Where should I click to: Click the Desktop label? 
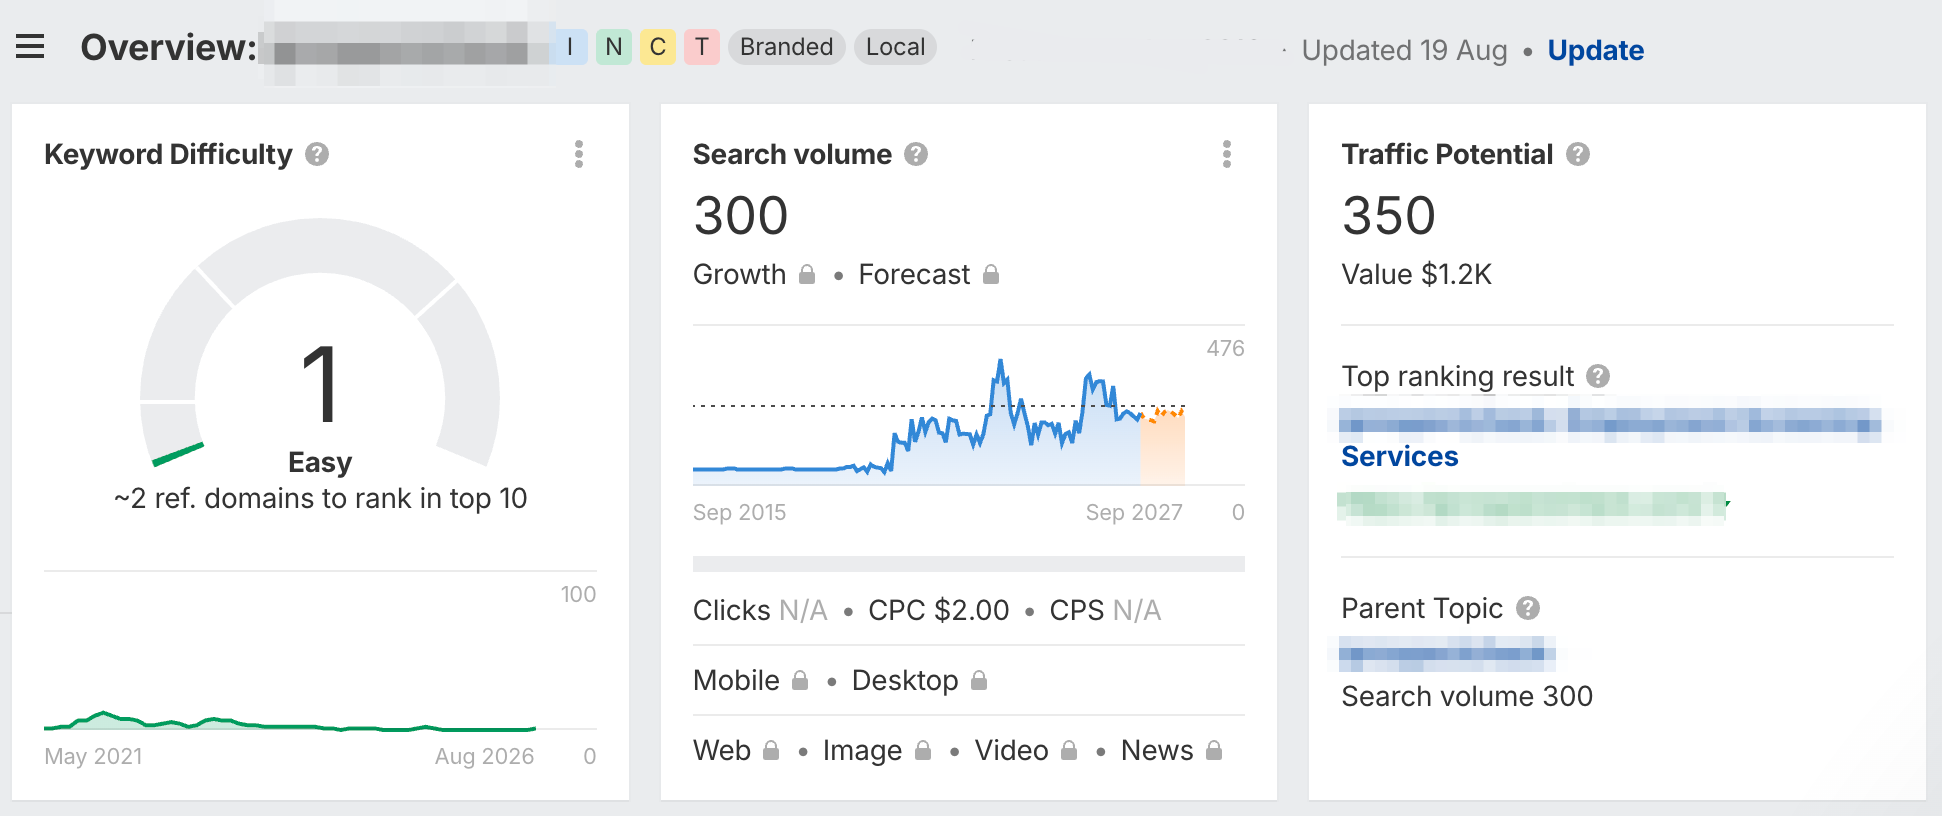coord(905,680)
